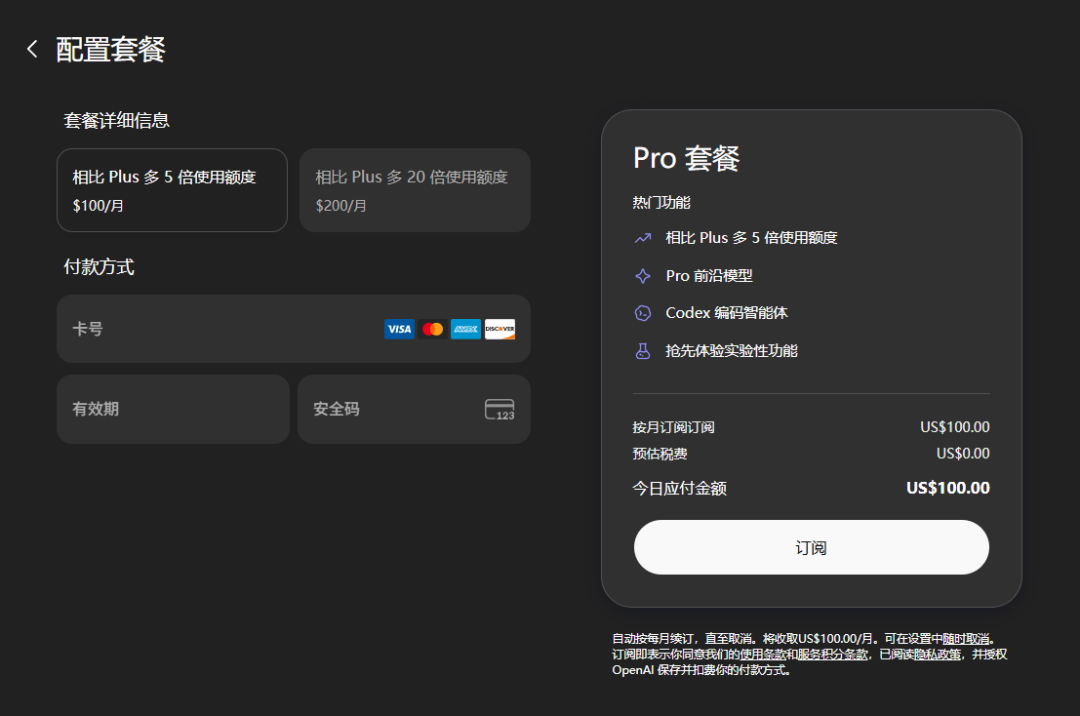Focus the 安全码 security code field
Screen dimensions: 1080x716
coord(414,409)
